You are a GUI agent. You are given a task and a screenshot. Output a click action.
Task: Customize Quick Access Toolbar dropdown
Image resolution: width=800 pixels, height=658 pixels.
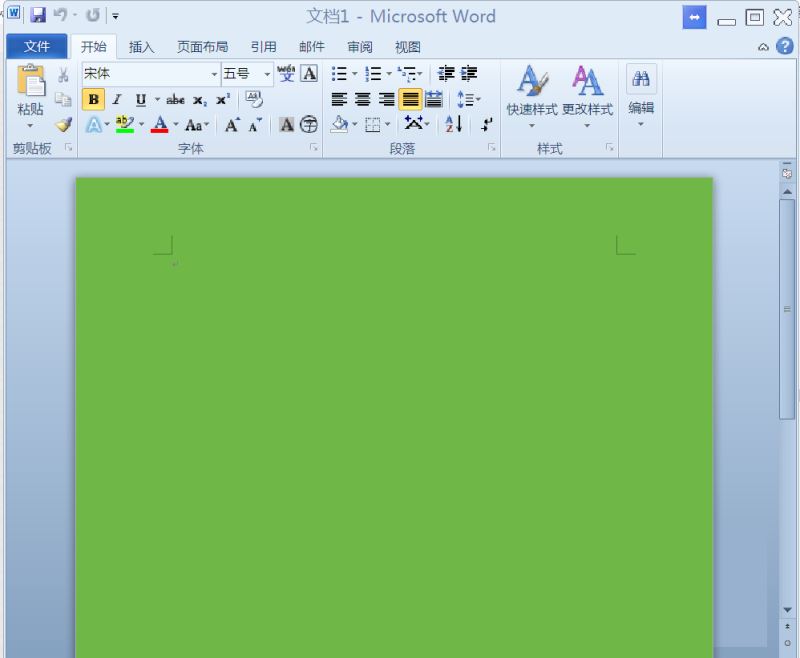pyautogui.click(x=116, y=16)
